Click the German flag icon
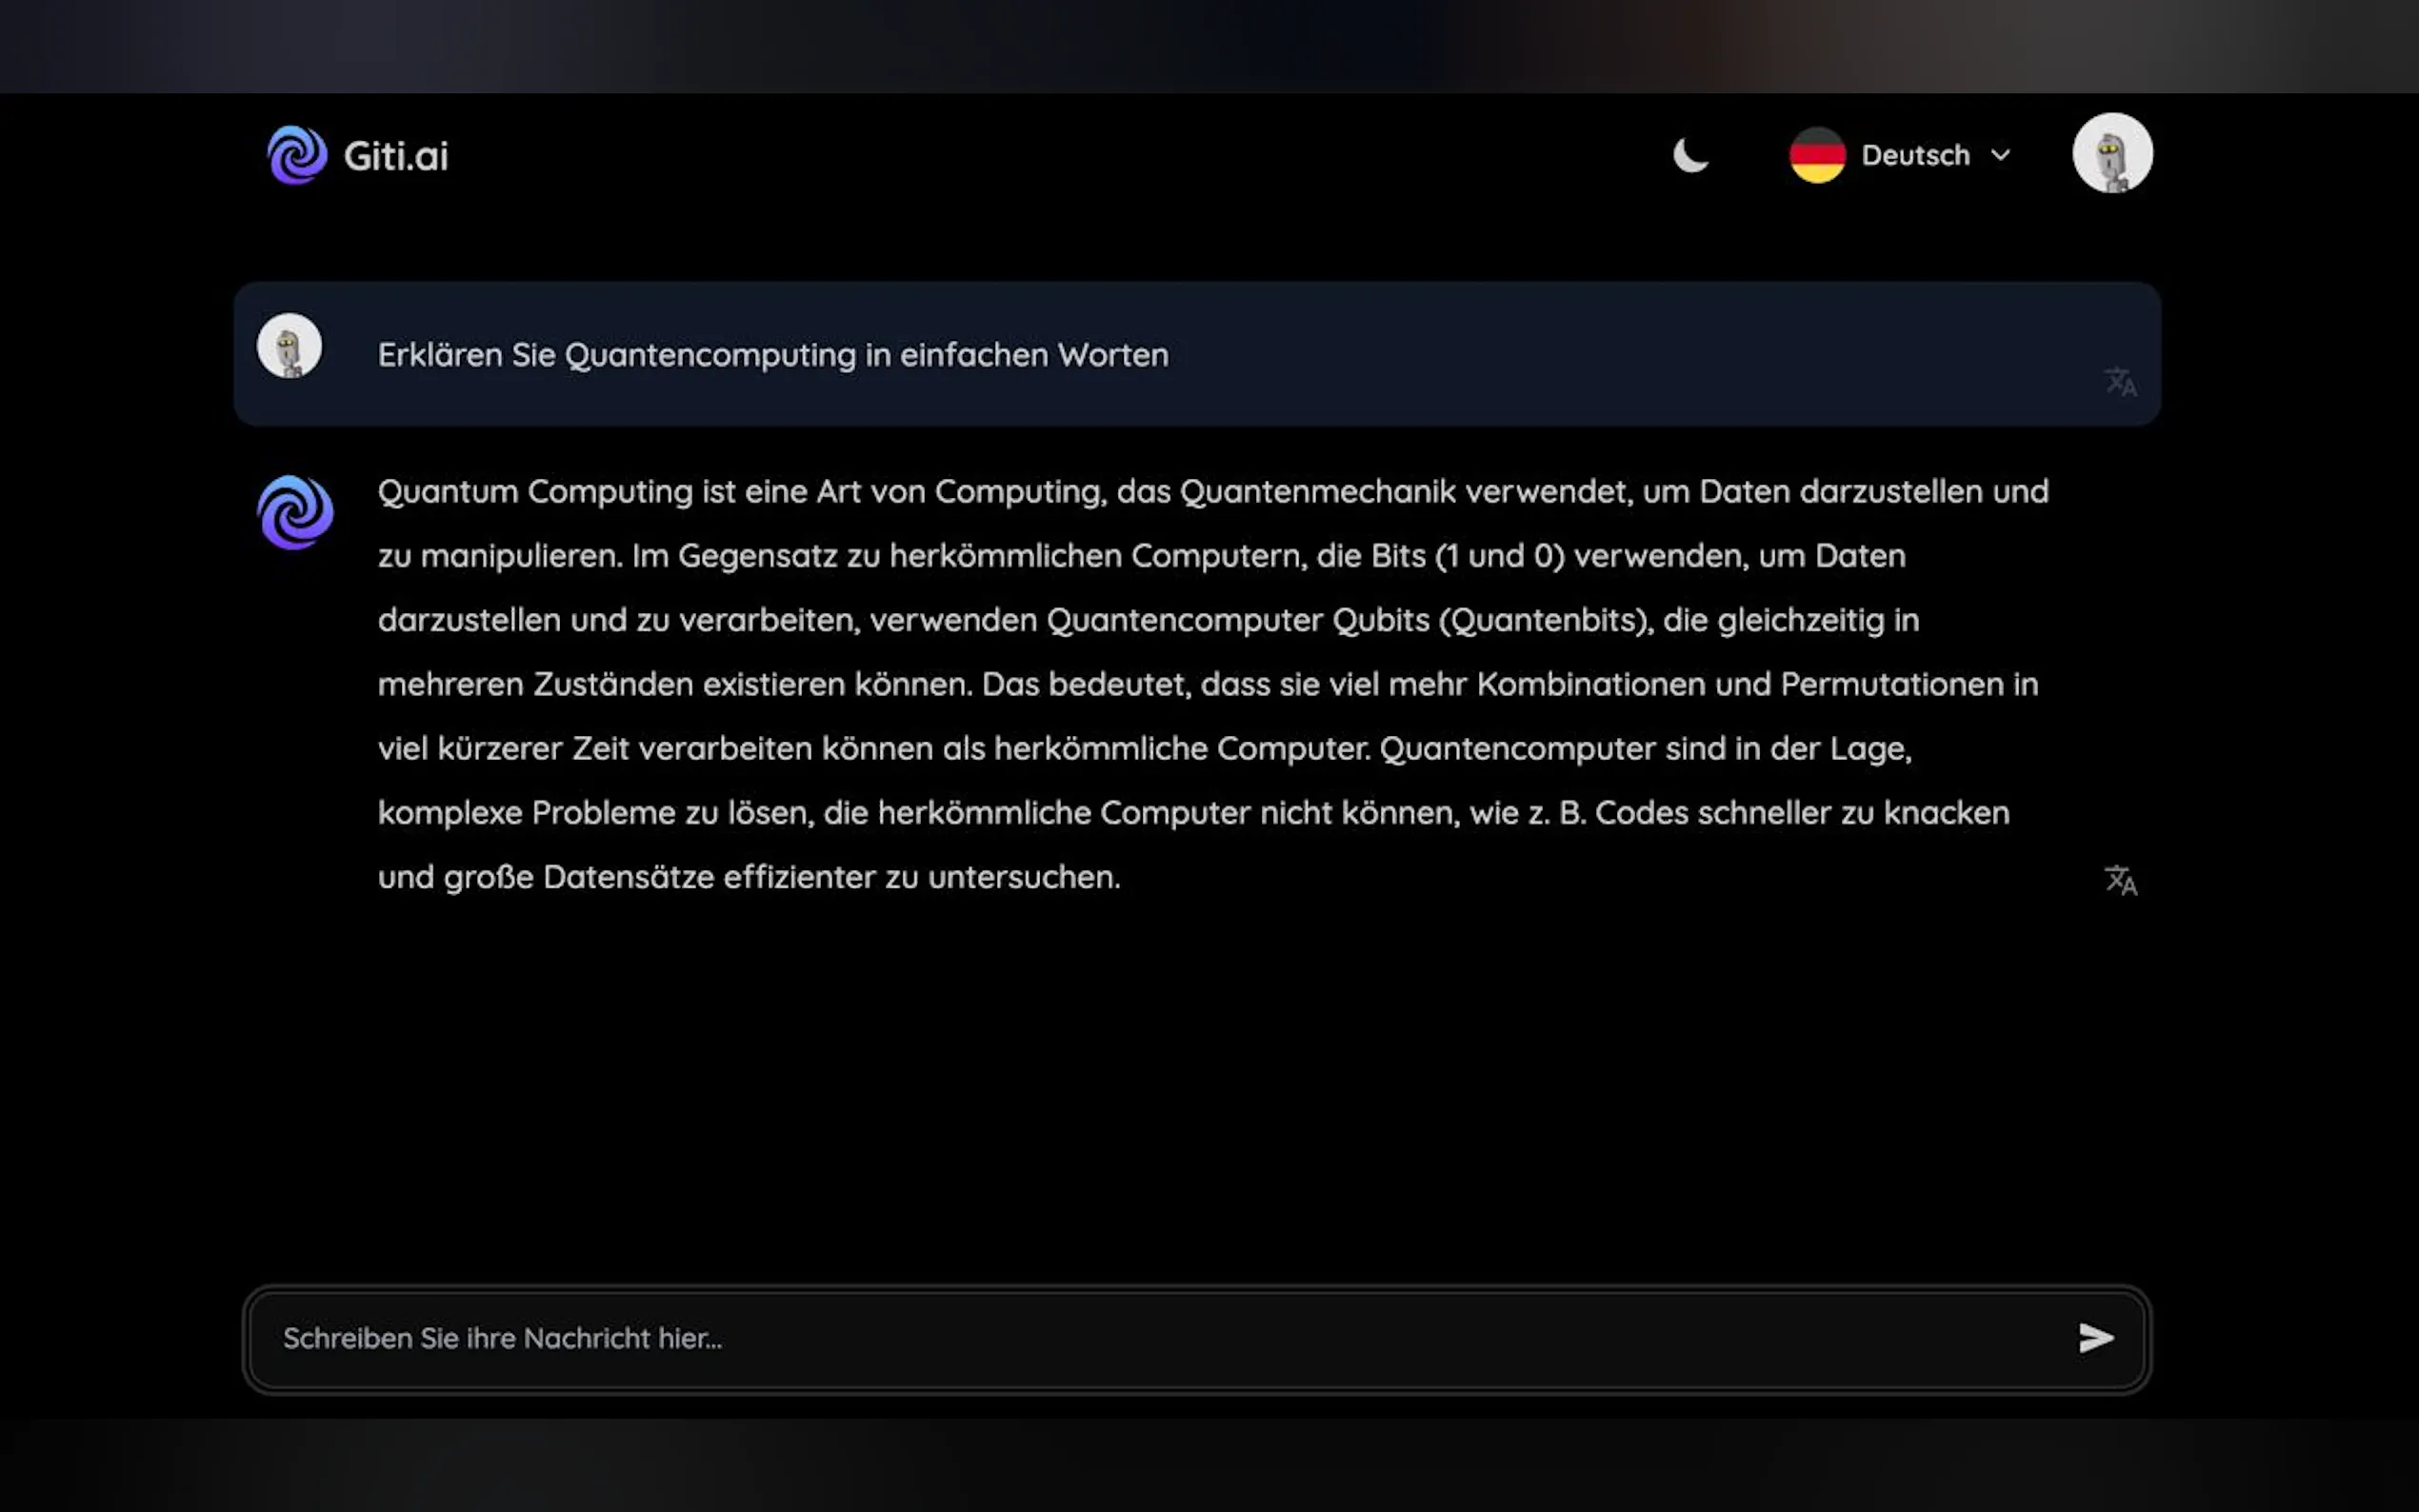The height and width of the screenshot is (1512, 2419). (x=1816, y=155)
